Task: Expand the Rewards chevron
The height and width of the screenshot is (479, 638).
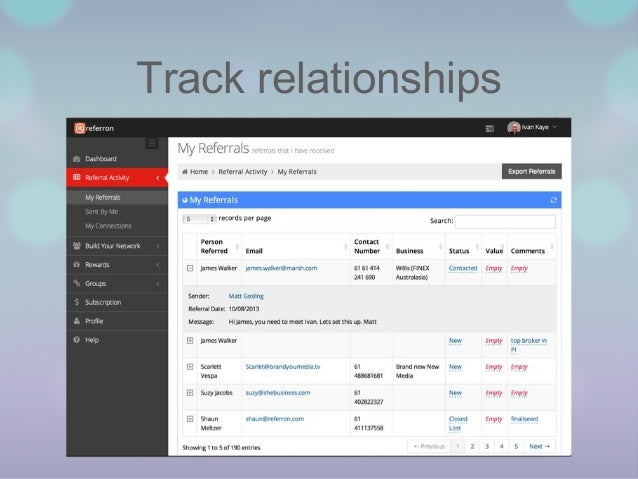Action: tap(158, 265)
